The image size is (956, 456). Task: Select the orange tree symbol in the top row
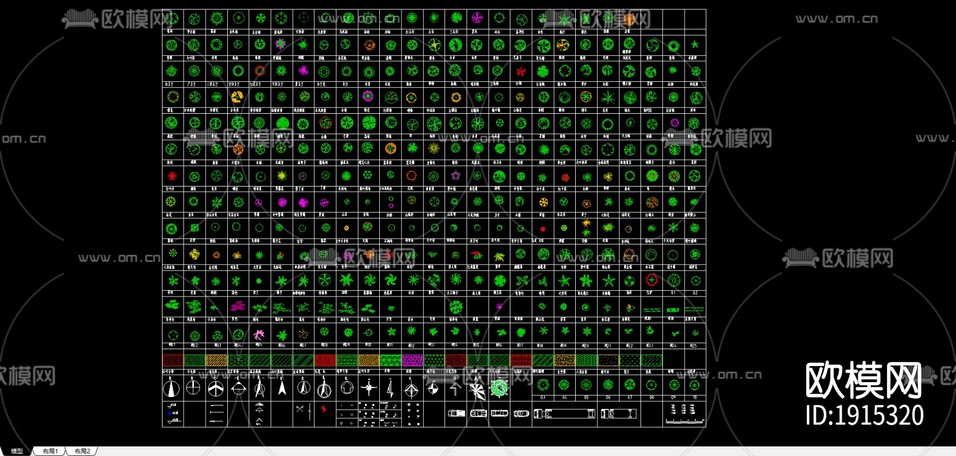[629, 20]
